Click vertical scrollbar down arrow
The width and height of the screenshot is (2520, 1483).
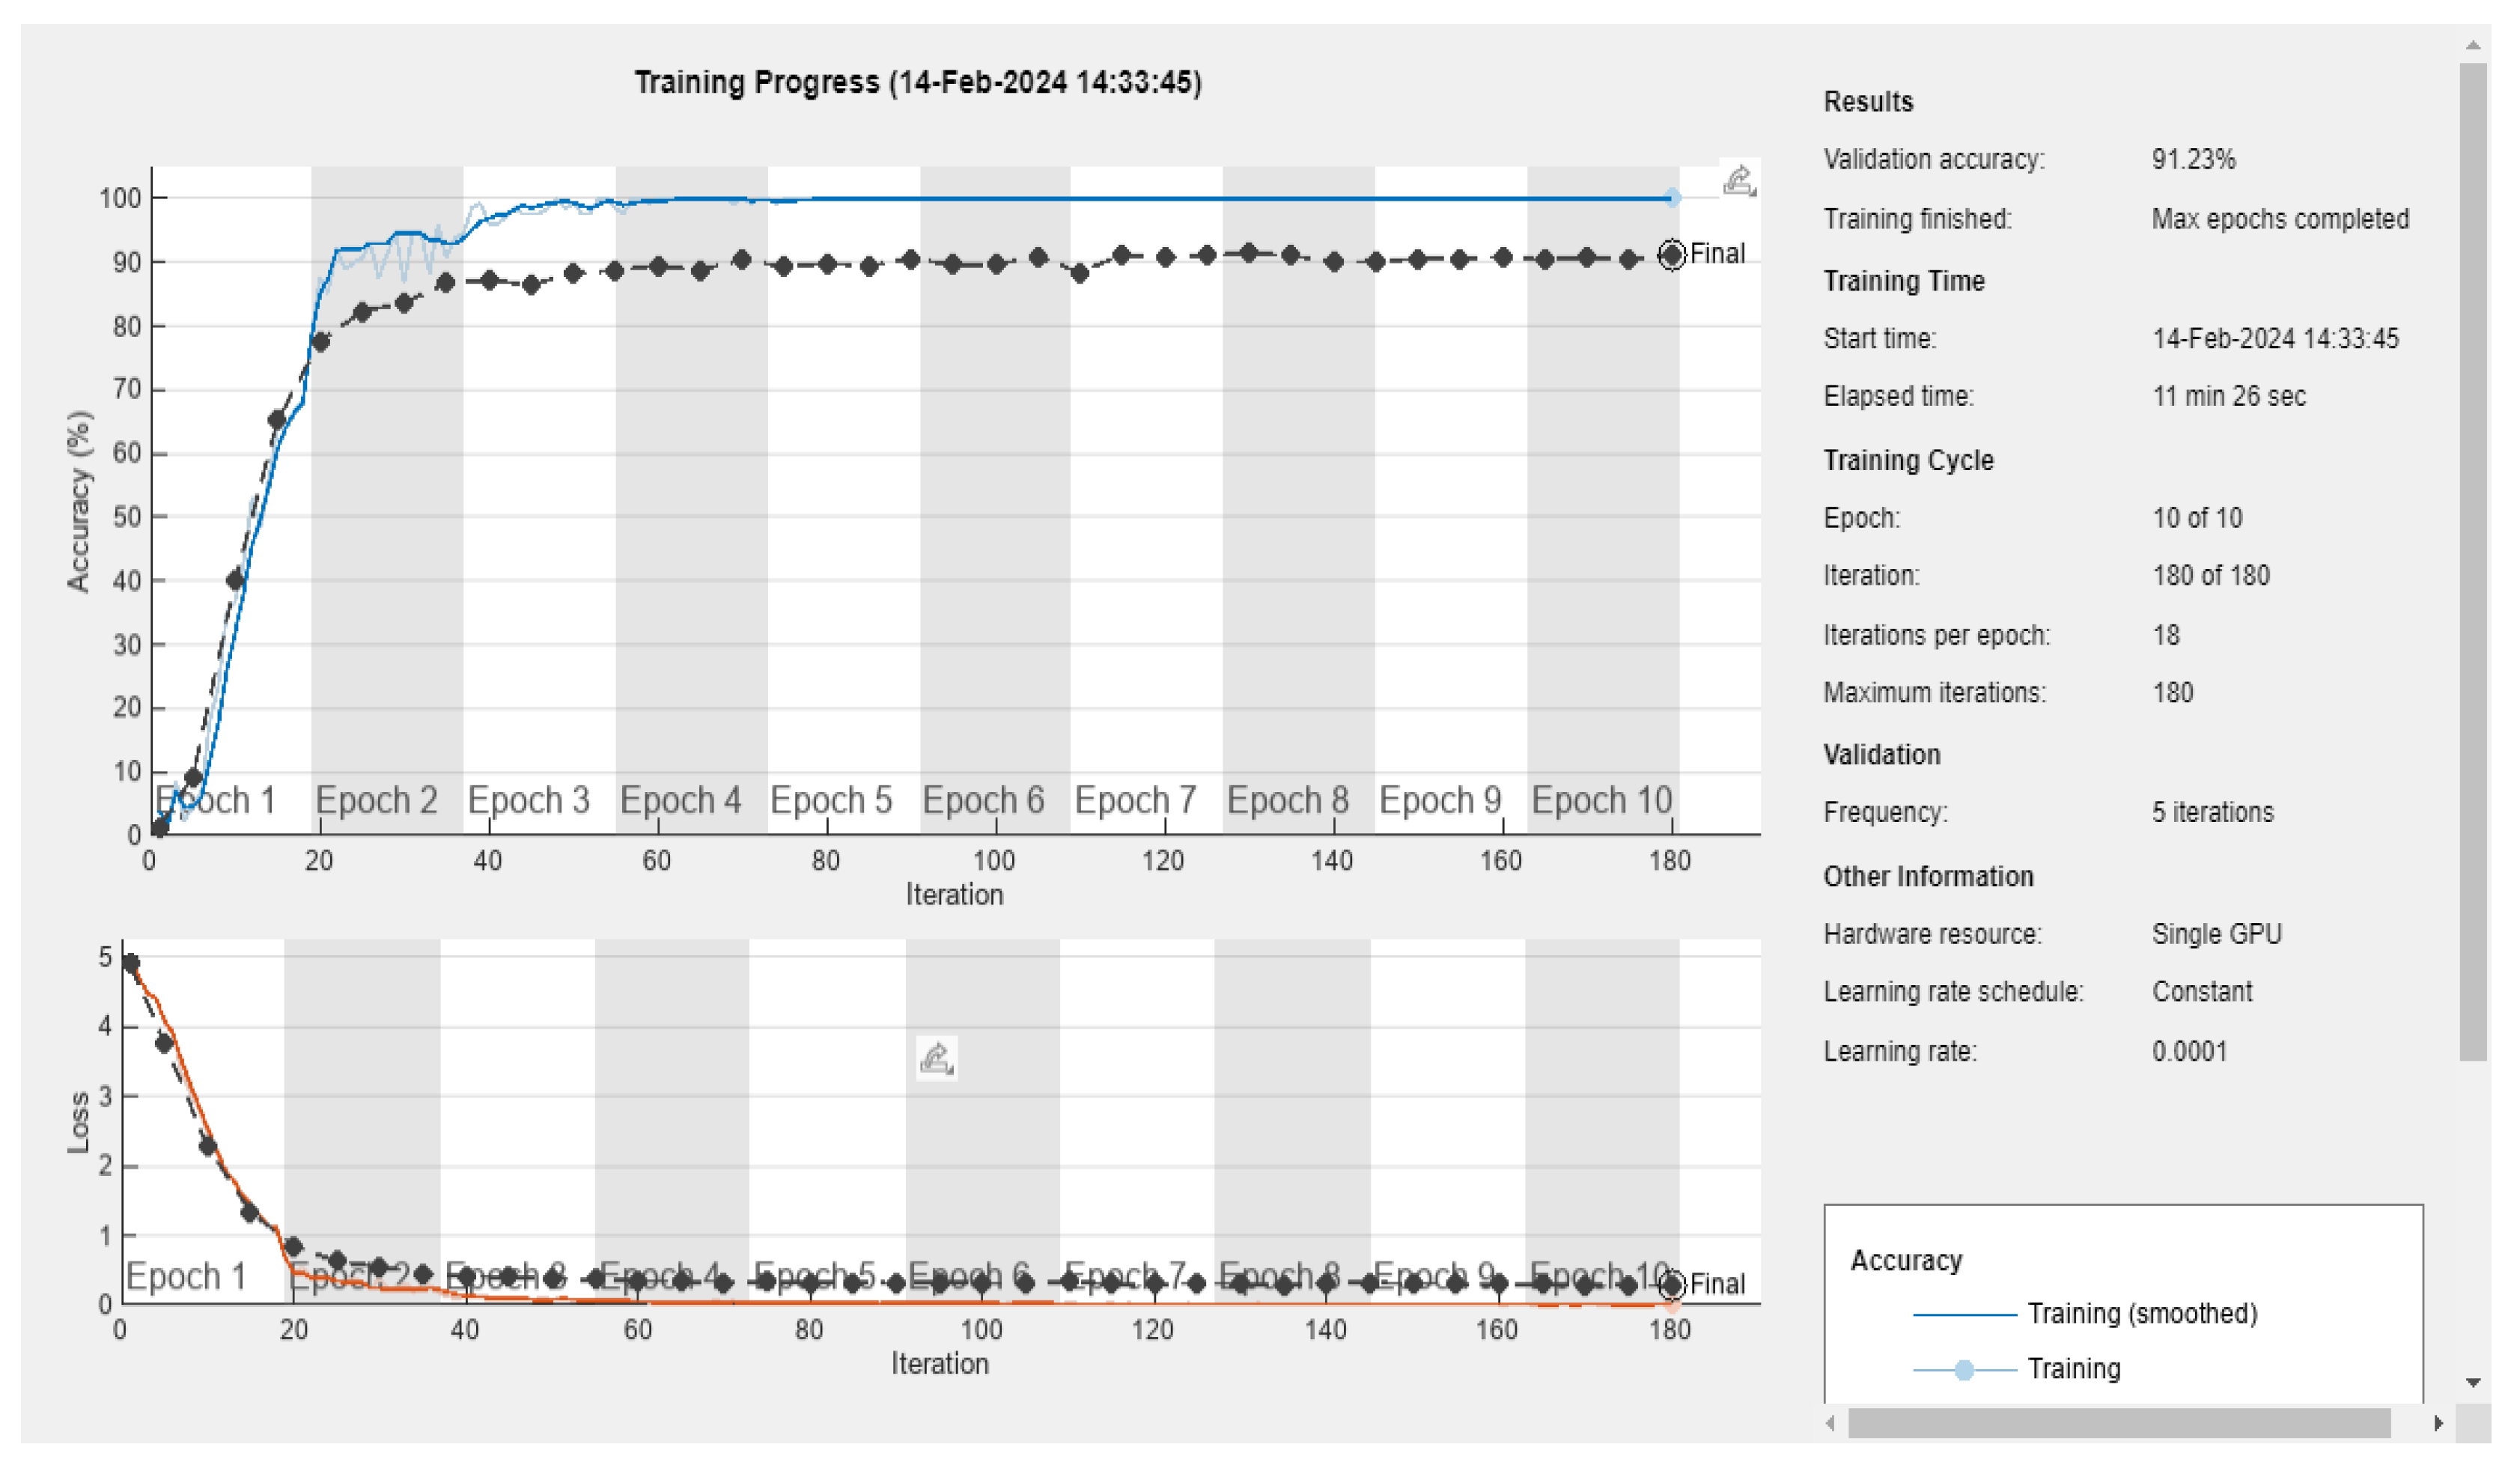pos(2473,1383)
